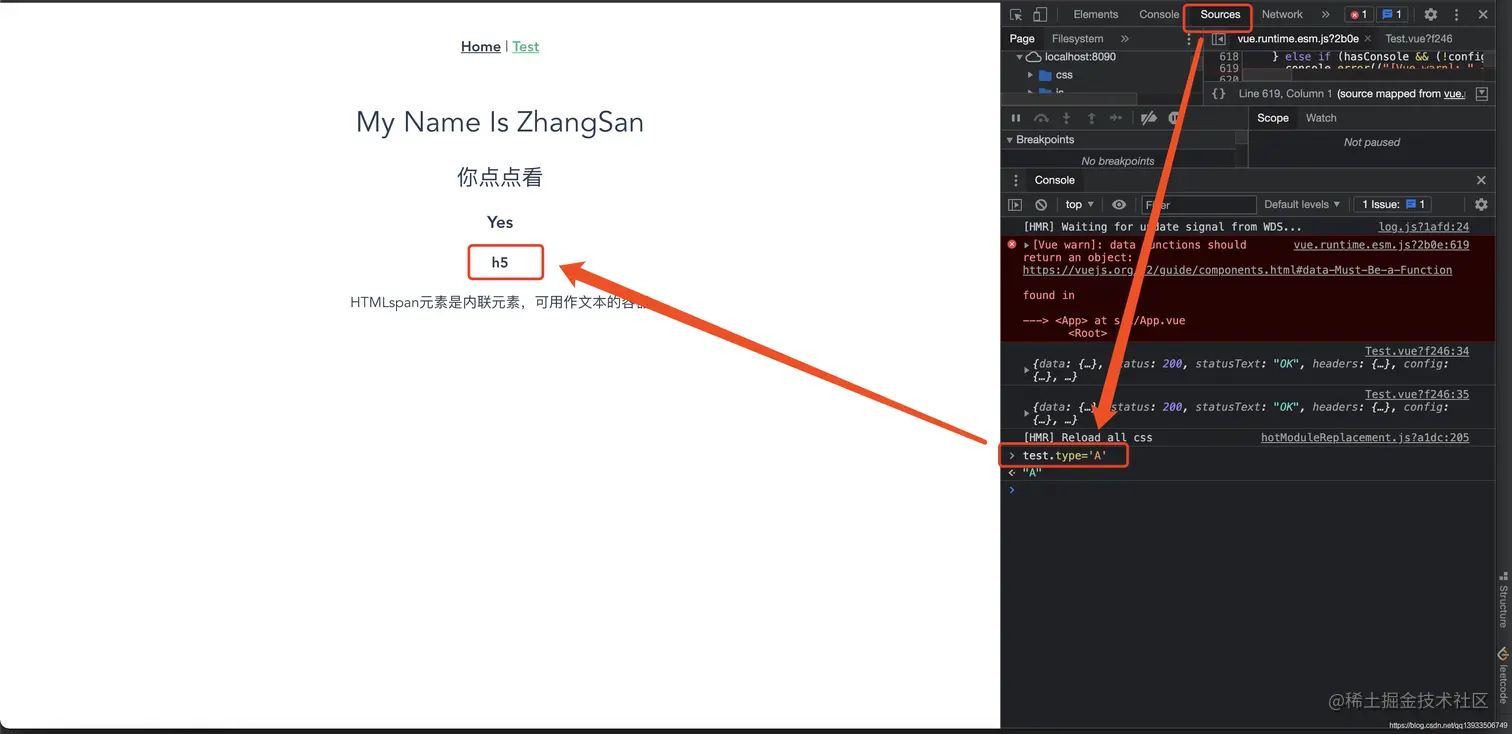Toggle device toolbar icon in DevTools
Screen dimensions: 1512x734
pos(1040,15)
